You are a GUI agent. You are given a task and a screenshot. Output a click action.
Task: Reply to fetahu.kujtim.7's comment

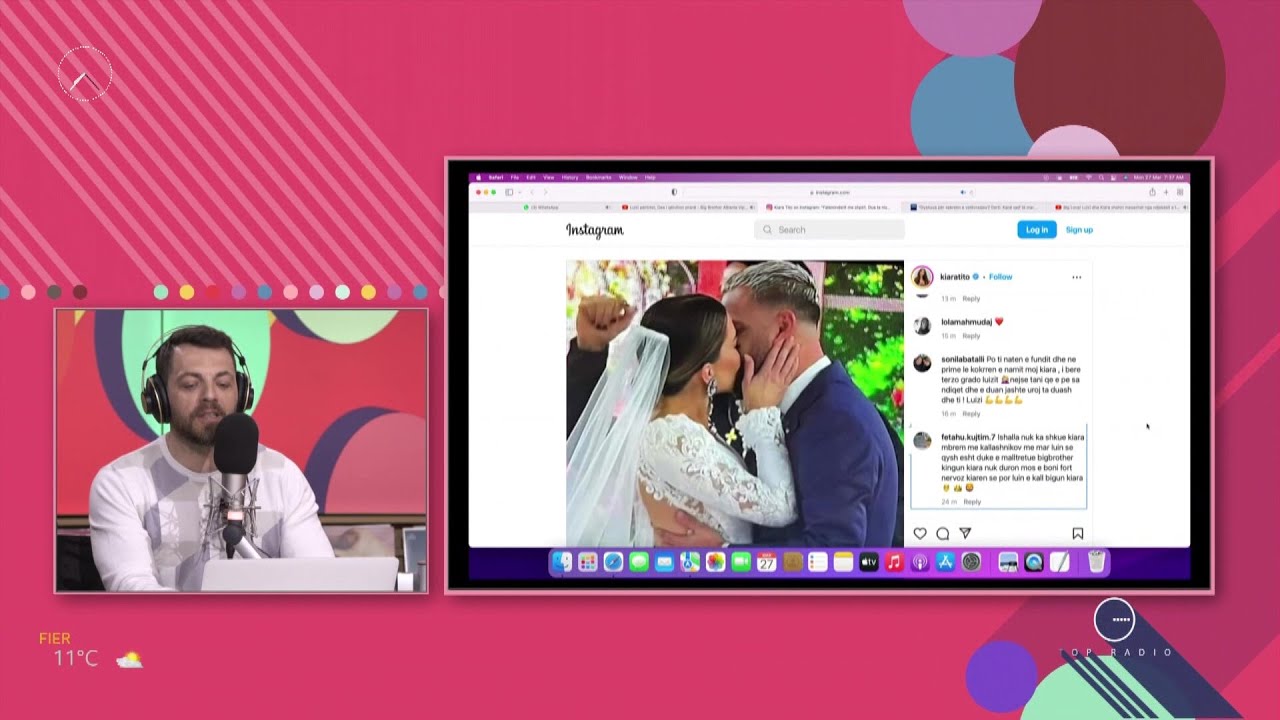972,502
